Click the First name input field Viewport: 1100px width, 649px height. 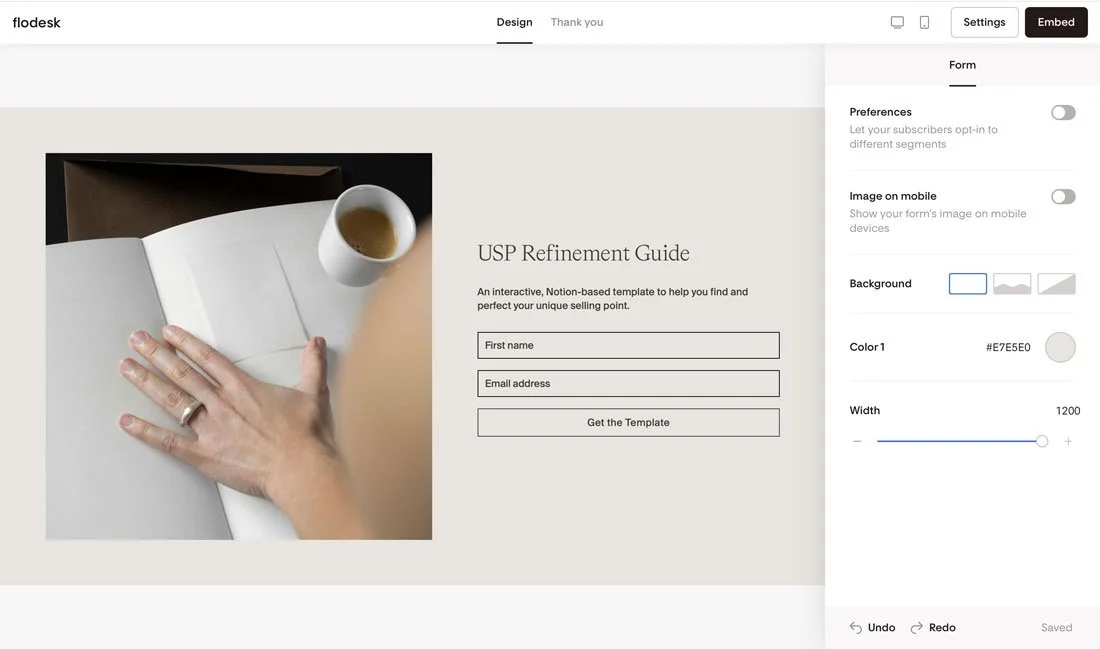pyautogui.click(x=629, y=343)
